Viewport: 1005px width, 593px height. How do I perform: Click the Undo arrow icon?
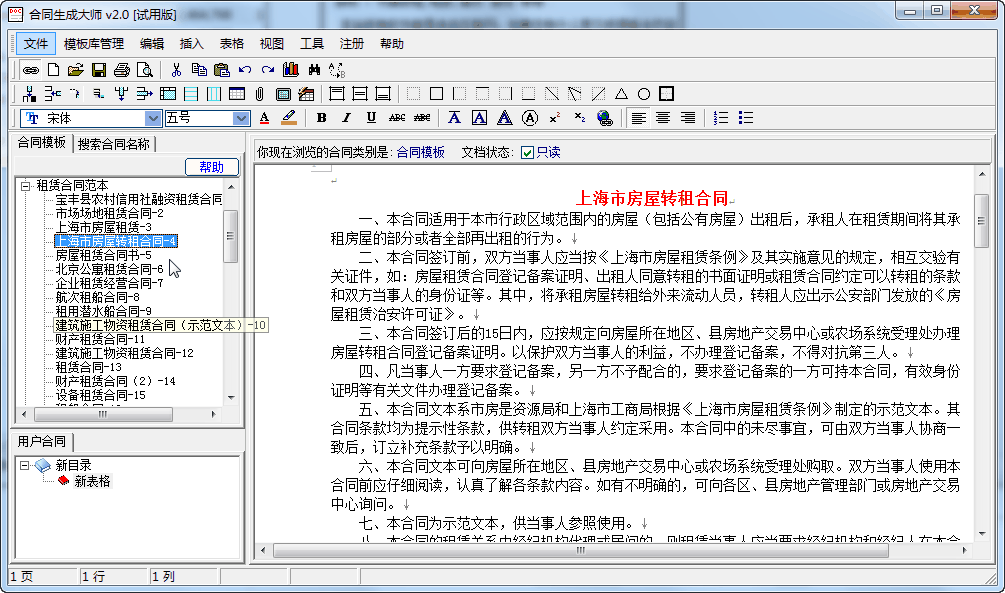(245, 70)
